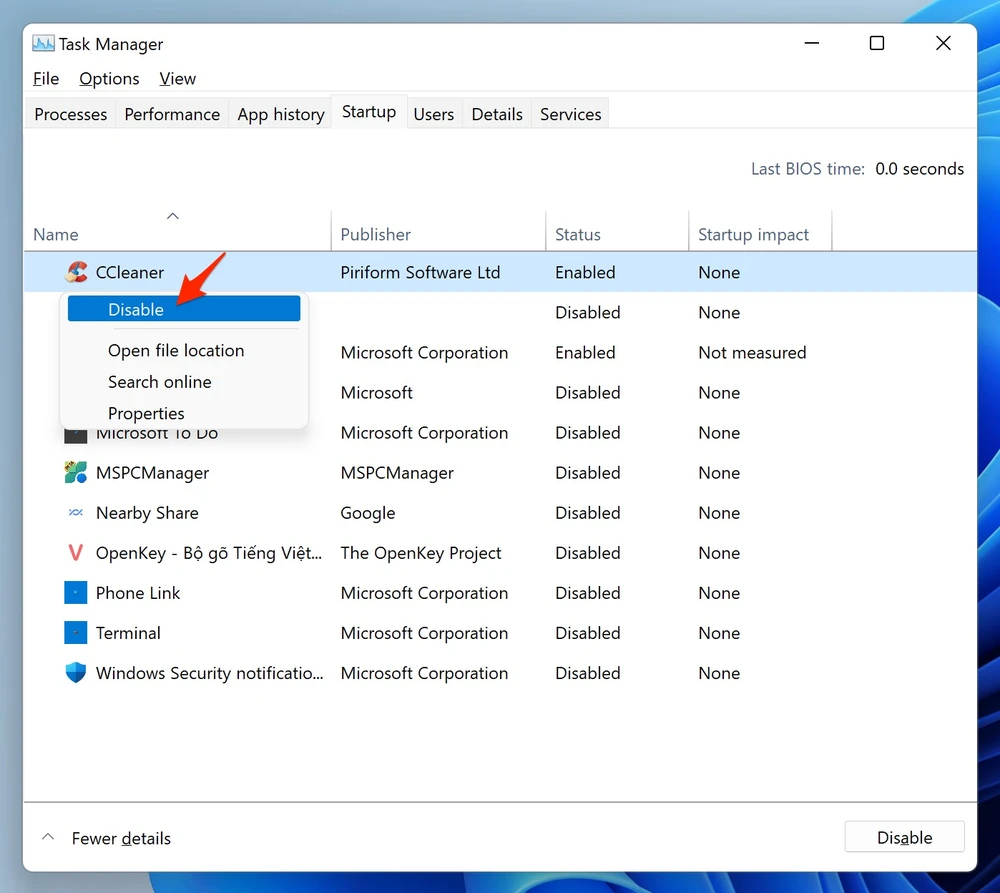Open the Options menu
The width and height of the screenshot is (1000, 893).
point(109,78)
